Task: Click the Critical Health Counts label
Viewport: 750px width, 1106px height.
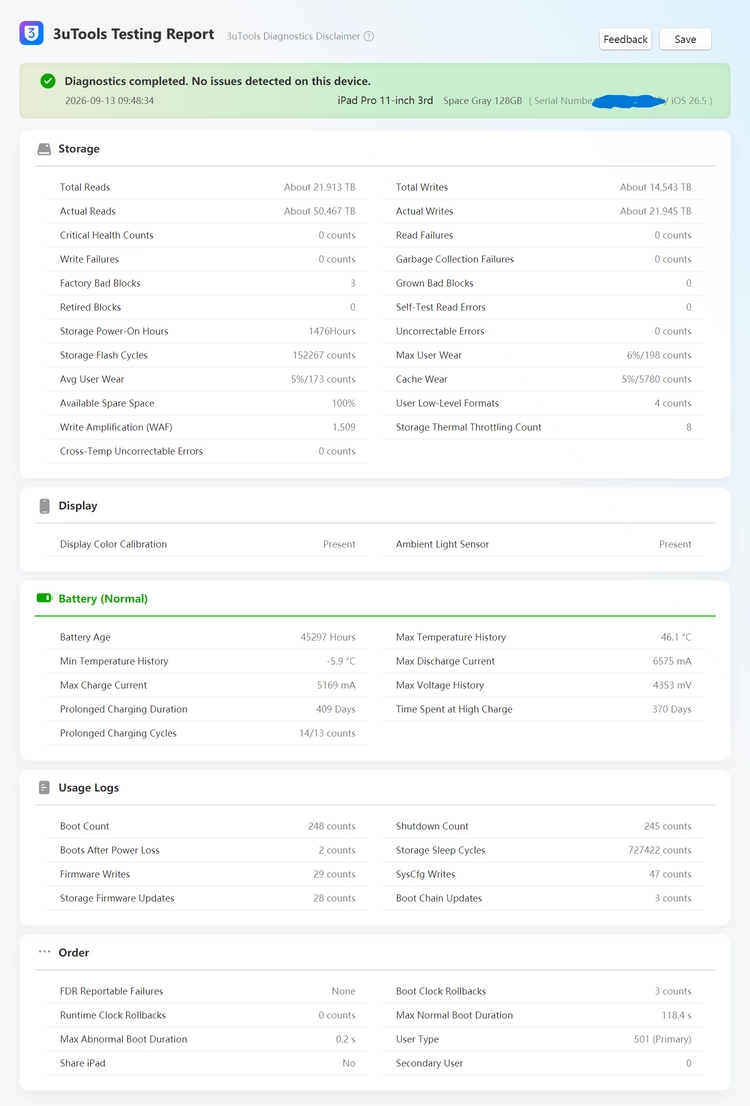Action: 107,235
